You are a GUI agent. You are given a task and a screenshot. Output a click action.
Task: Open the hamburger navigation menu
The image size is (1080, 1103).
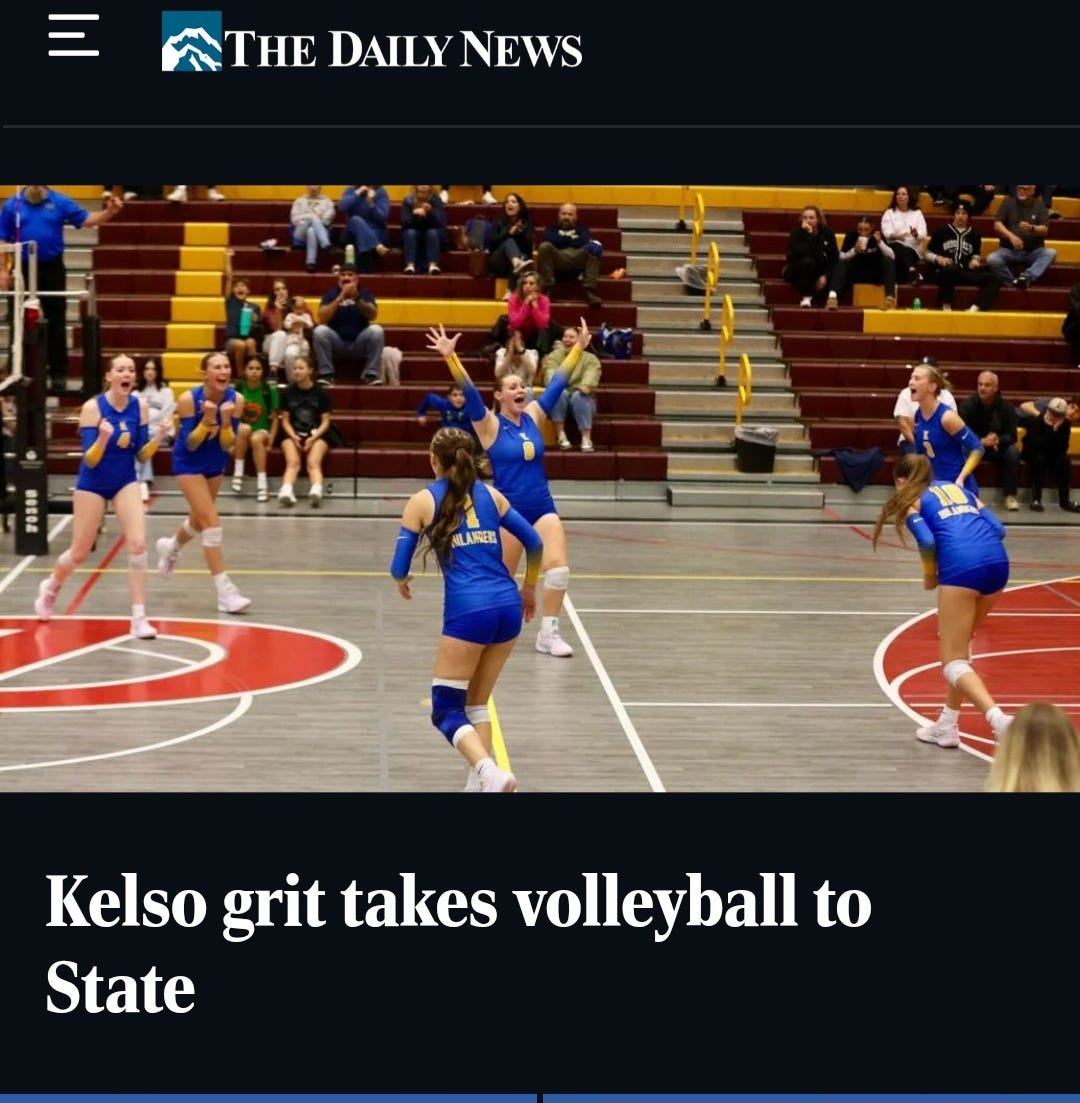coord(73,35)
